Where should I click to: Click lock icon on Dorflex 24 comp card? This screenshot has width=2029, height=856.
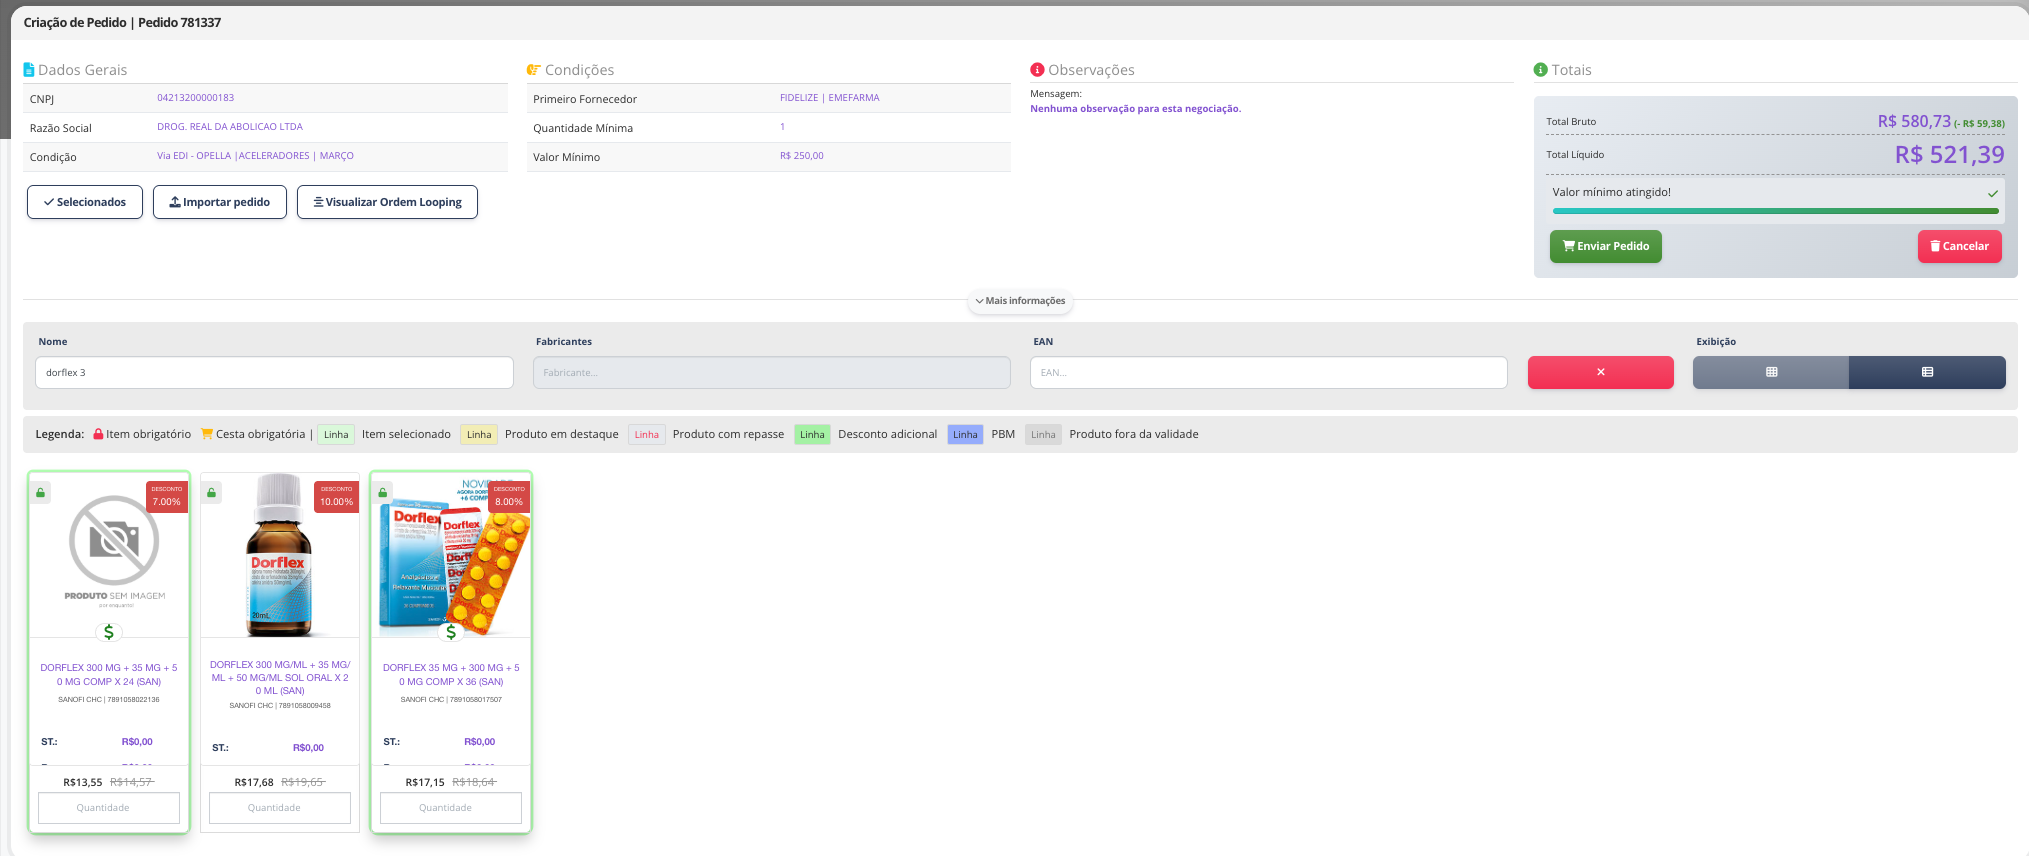pyautogui.click(x=41, y=493)
